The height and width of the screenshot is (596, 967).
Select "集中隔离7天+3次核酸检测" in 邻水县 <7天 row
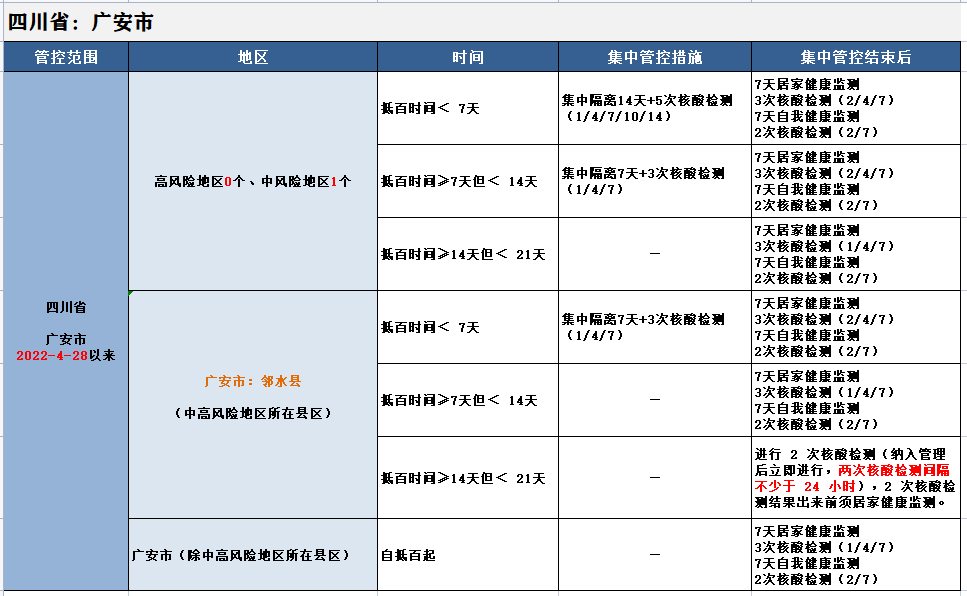[x=655, y=327]
